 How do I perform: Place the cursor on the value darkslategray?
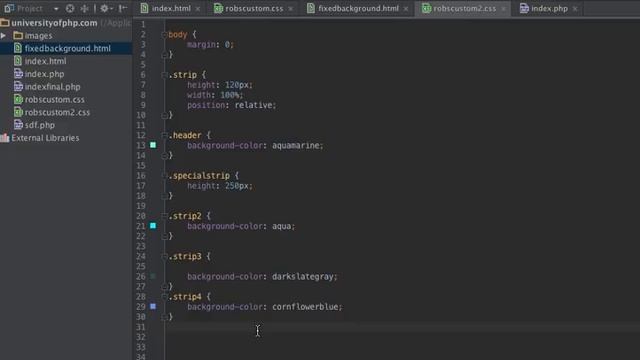tap(303, 277)
